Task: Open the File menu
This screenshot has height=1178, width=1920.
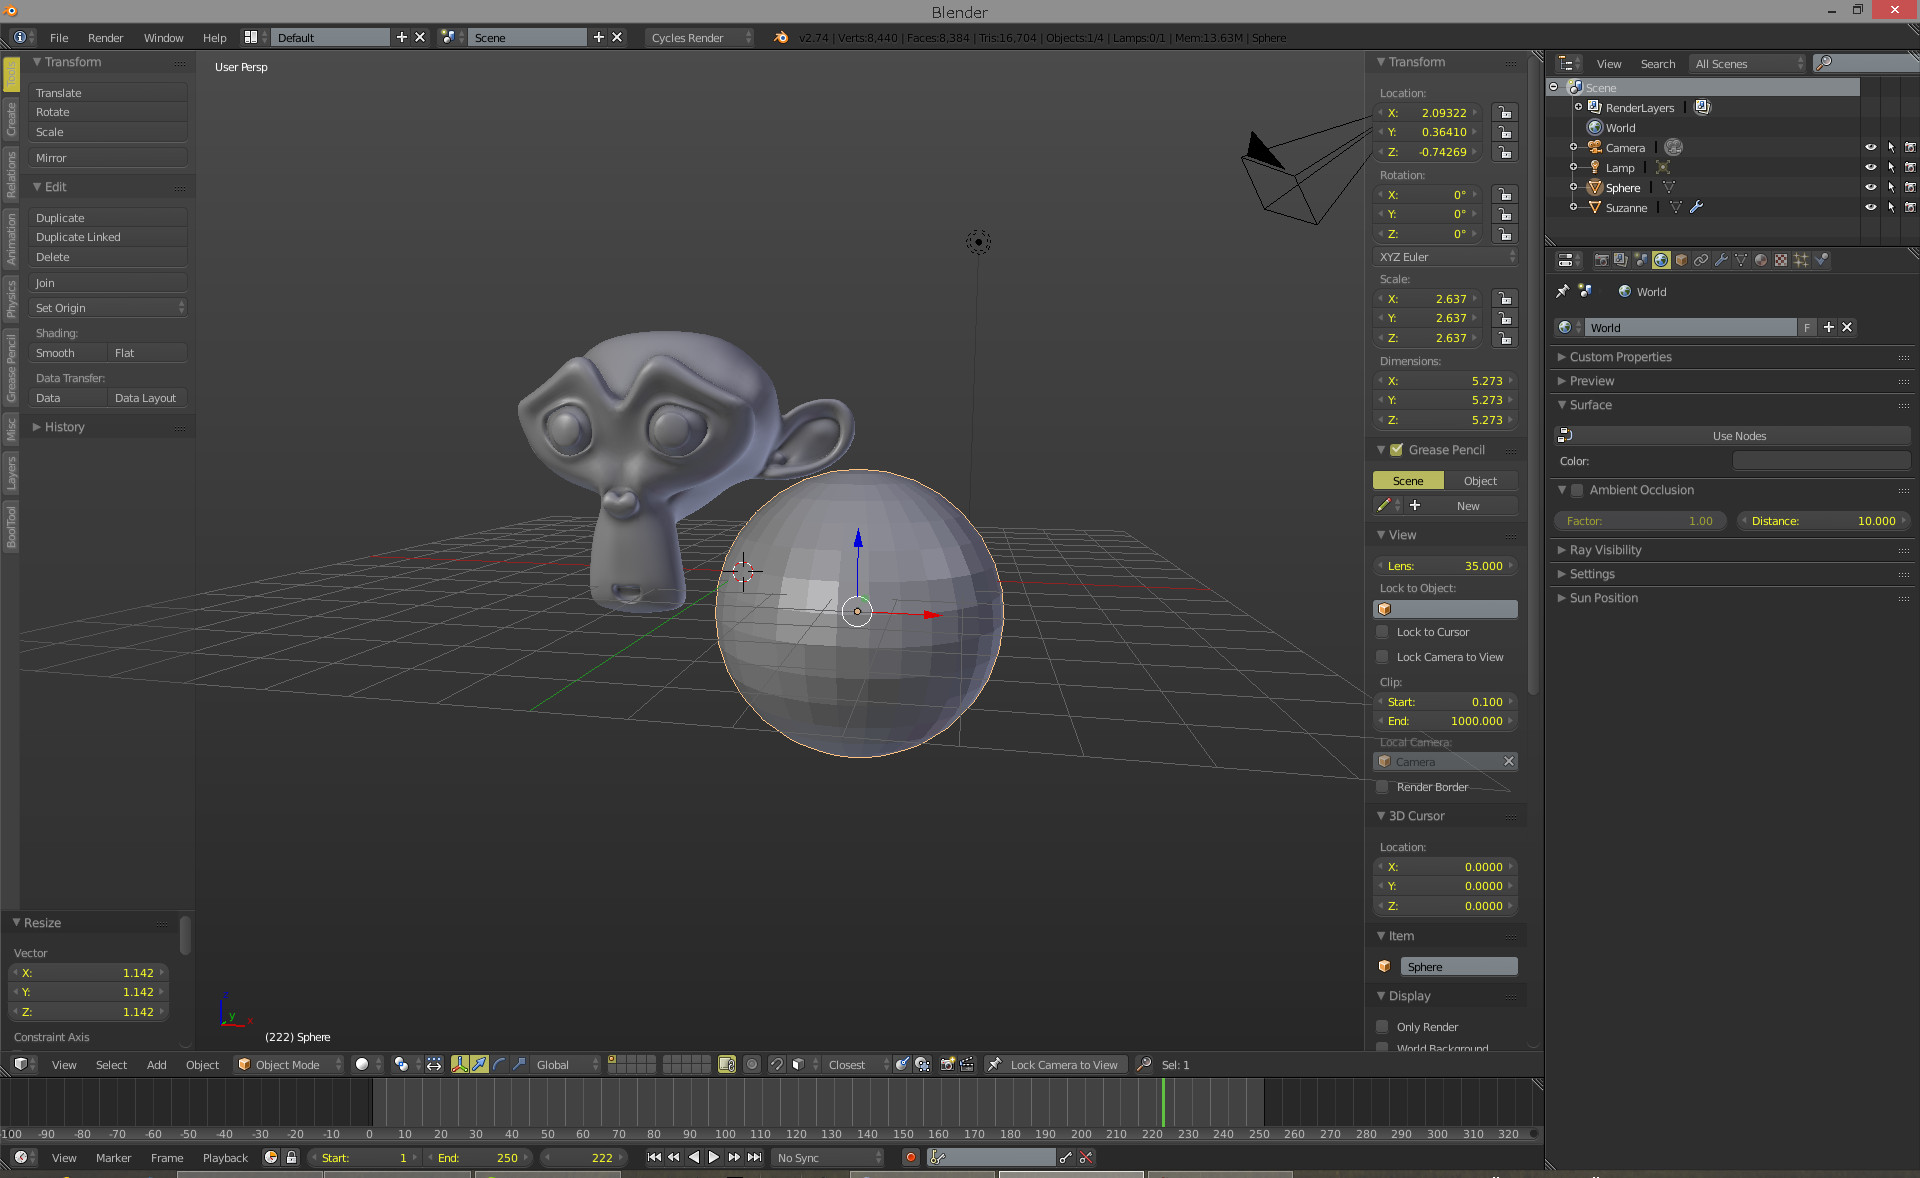Action: [59, 37]
